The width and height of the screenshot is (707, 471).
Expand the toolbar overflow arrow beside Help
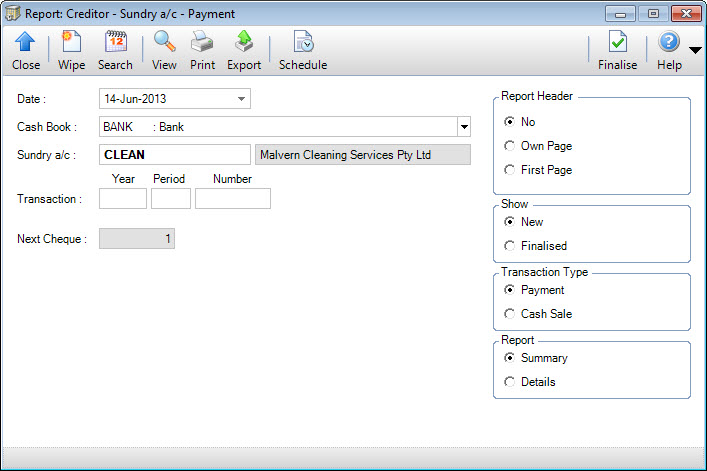pos(695,50)
